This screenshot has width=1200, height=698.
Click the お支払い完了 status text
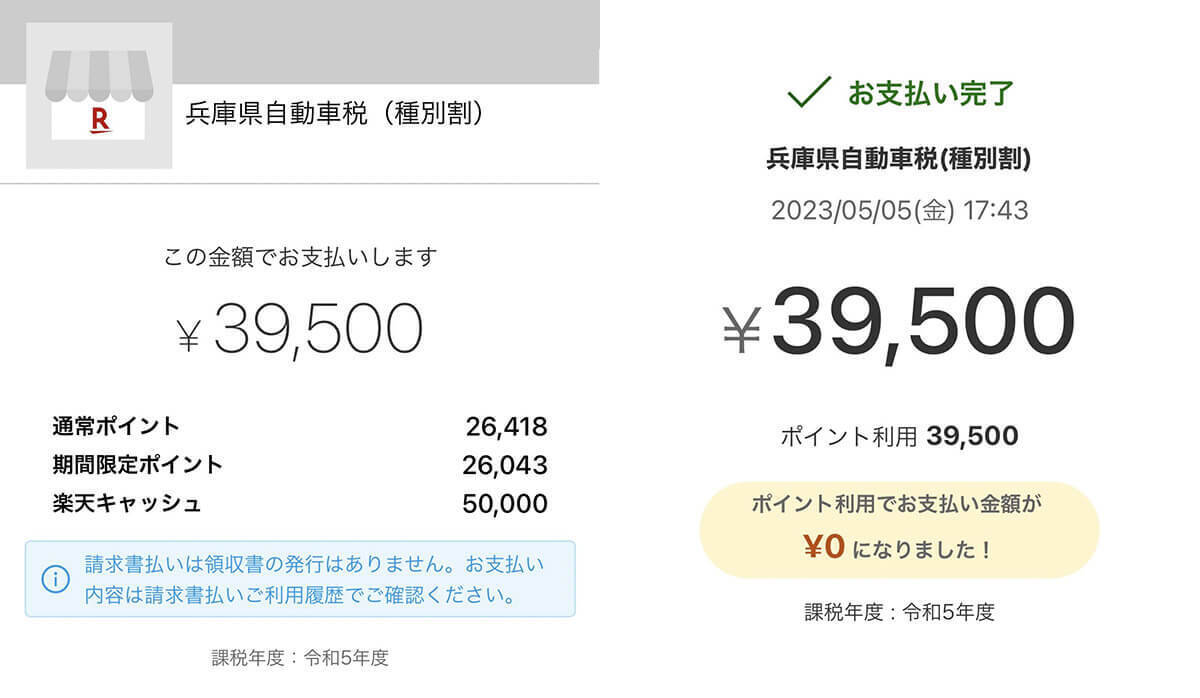coord(931,94)
